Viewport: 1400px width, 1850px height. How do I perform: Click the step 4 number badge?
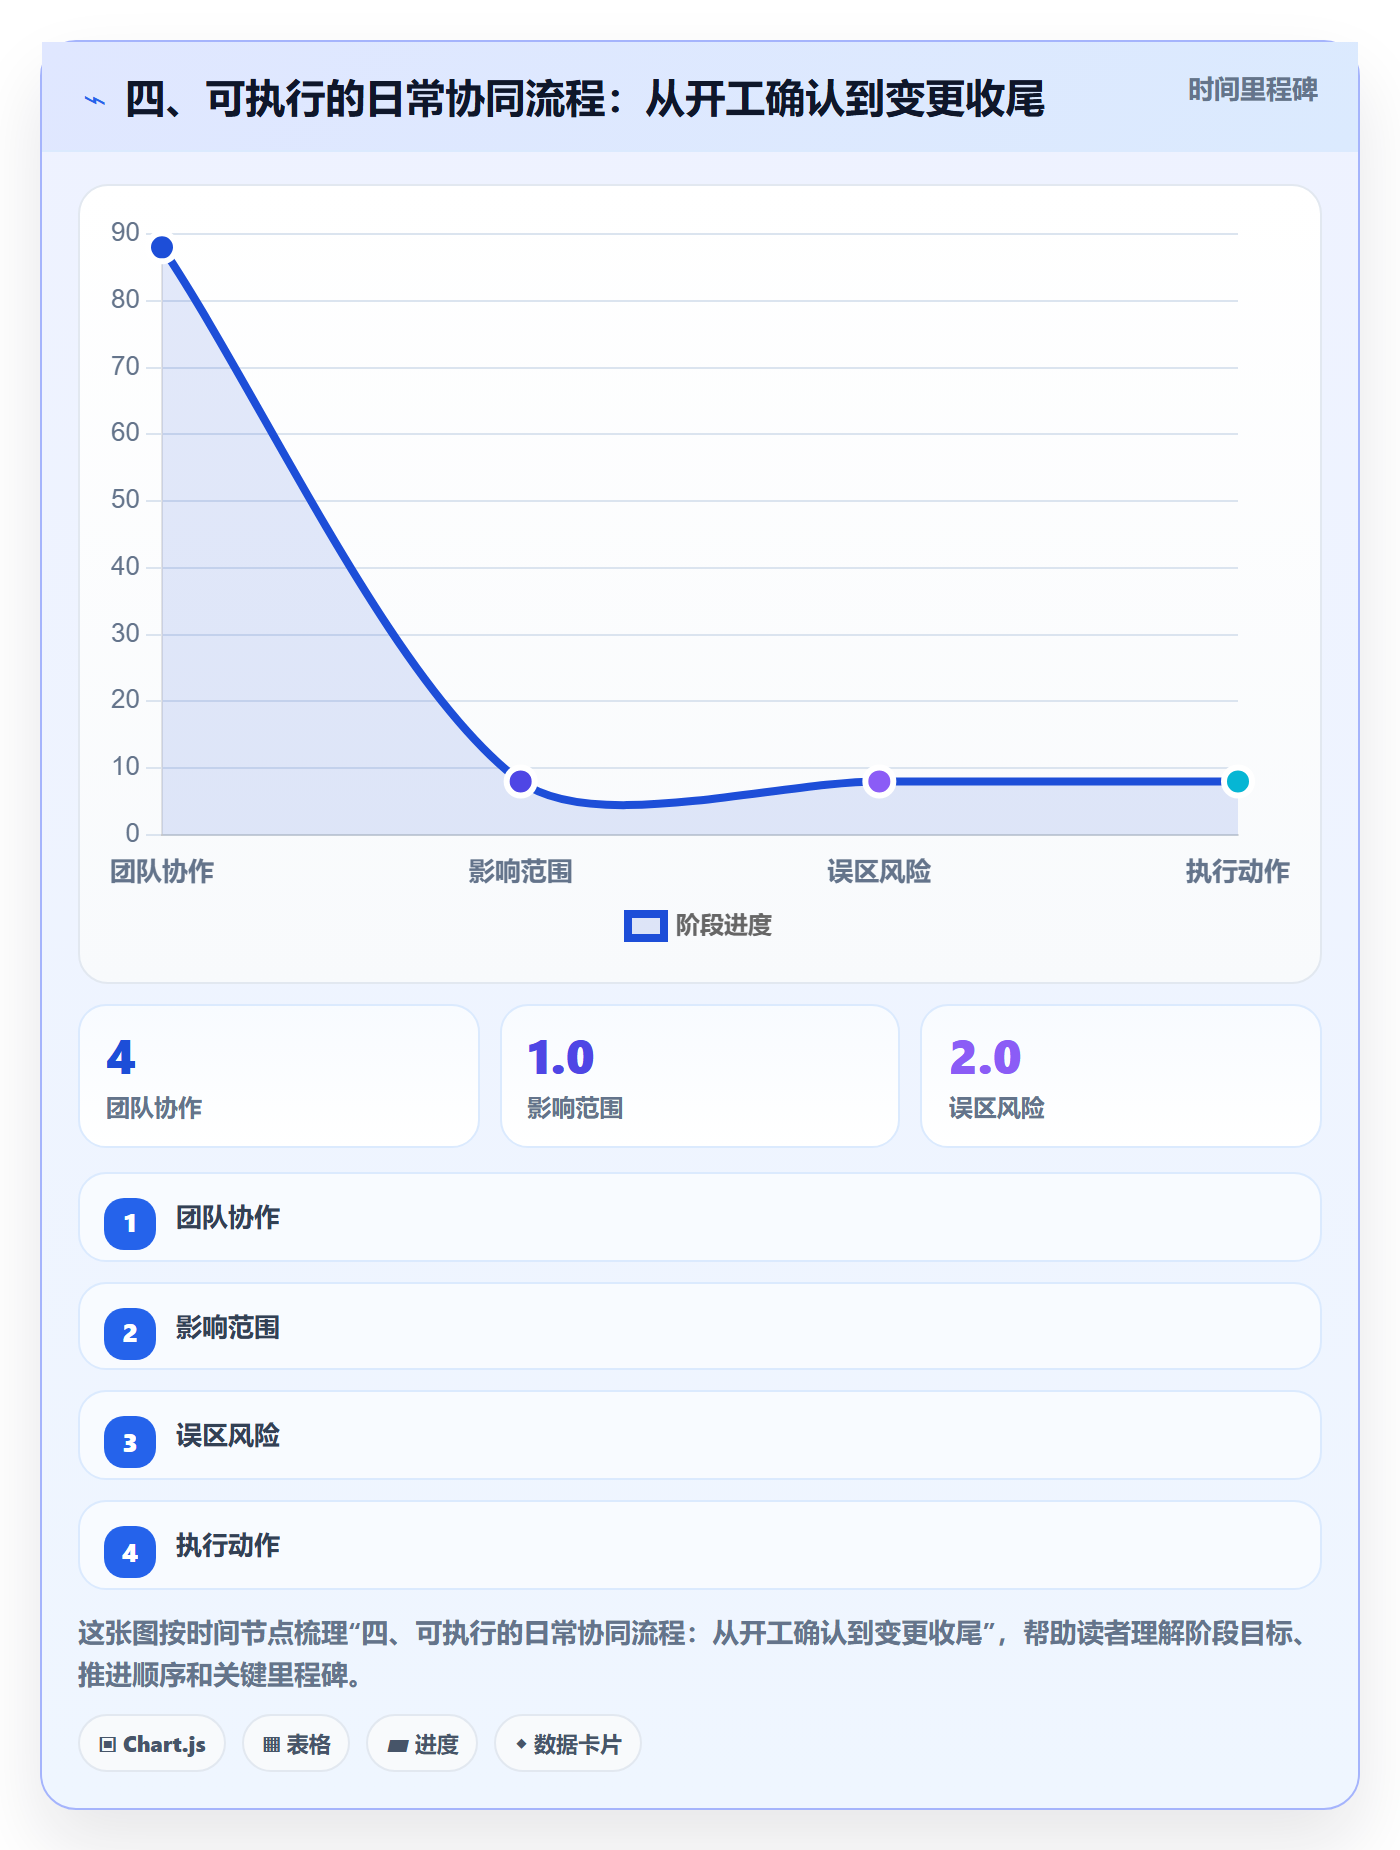[x=130, y=1552]
